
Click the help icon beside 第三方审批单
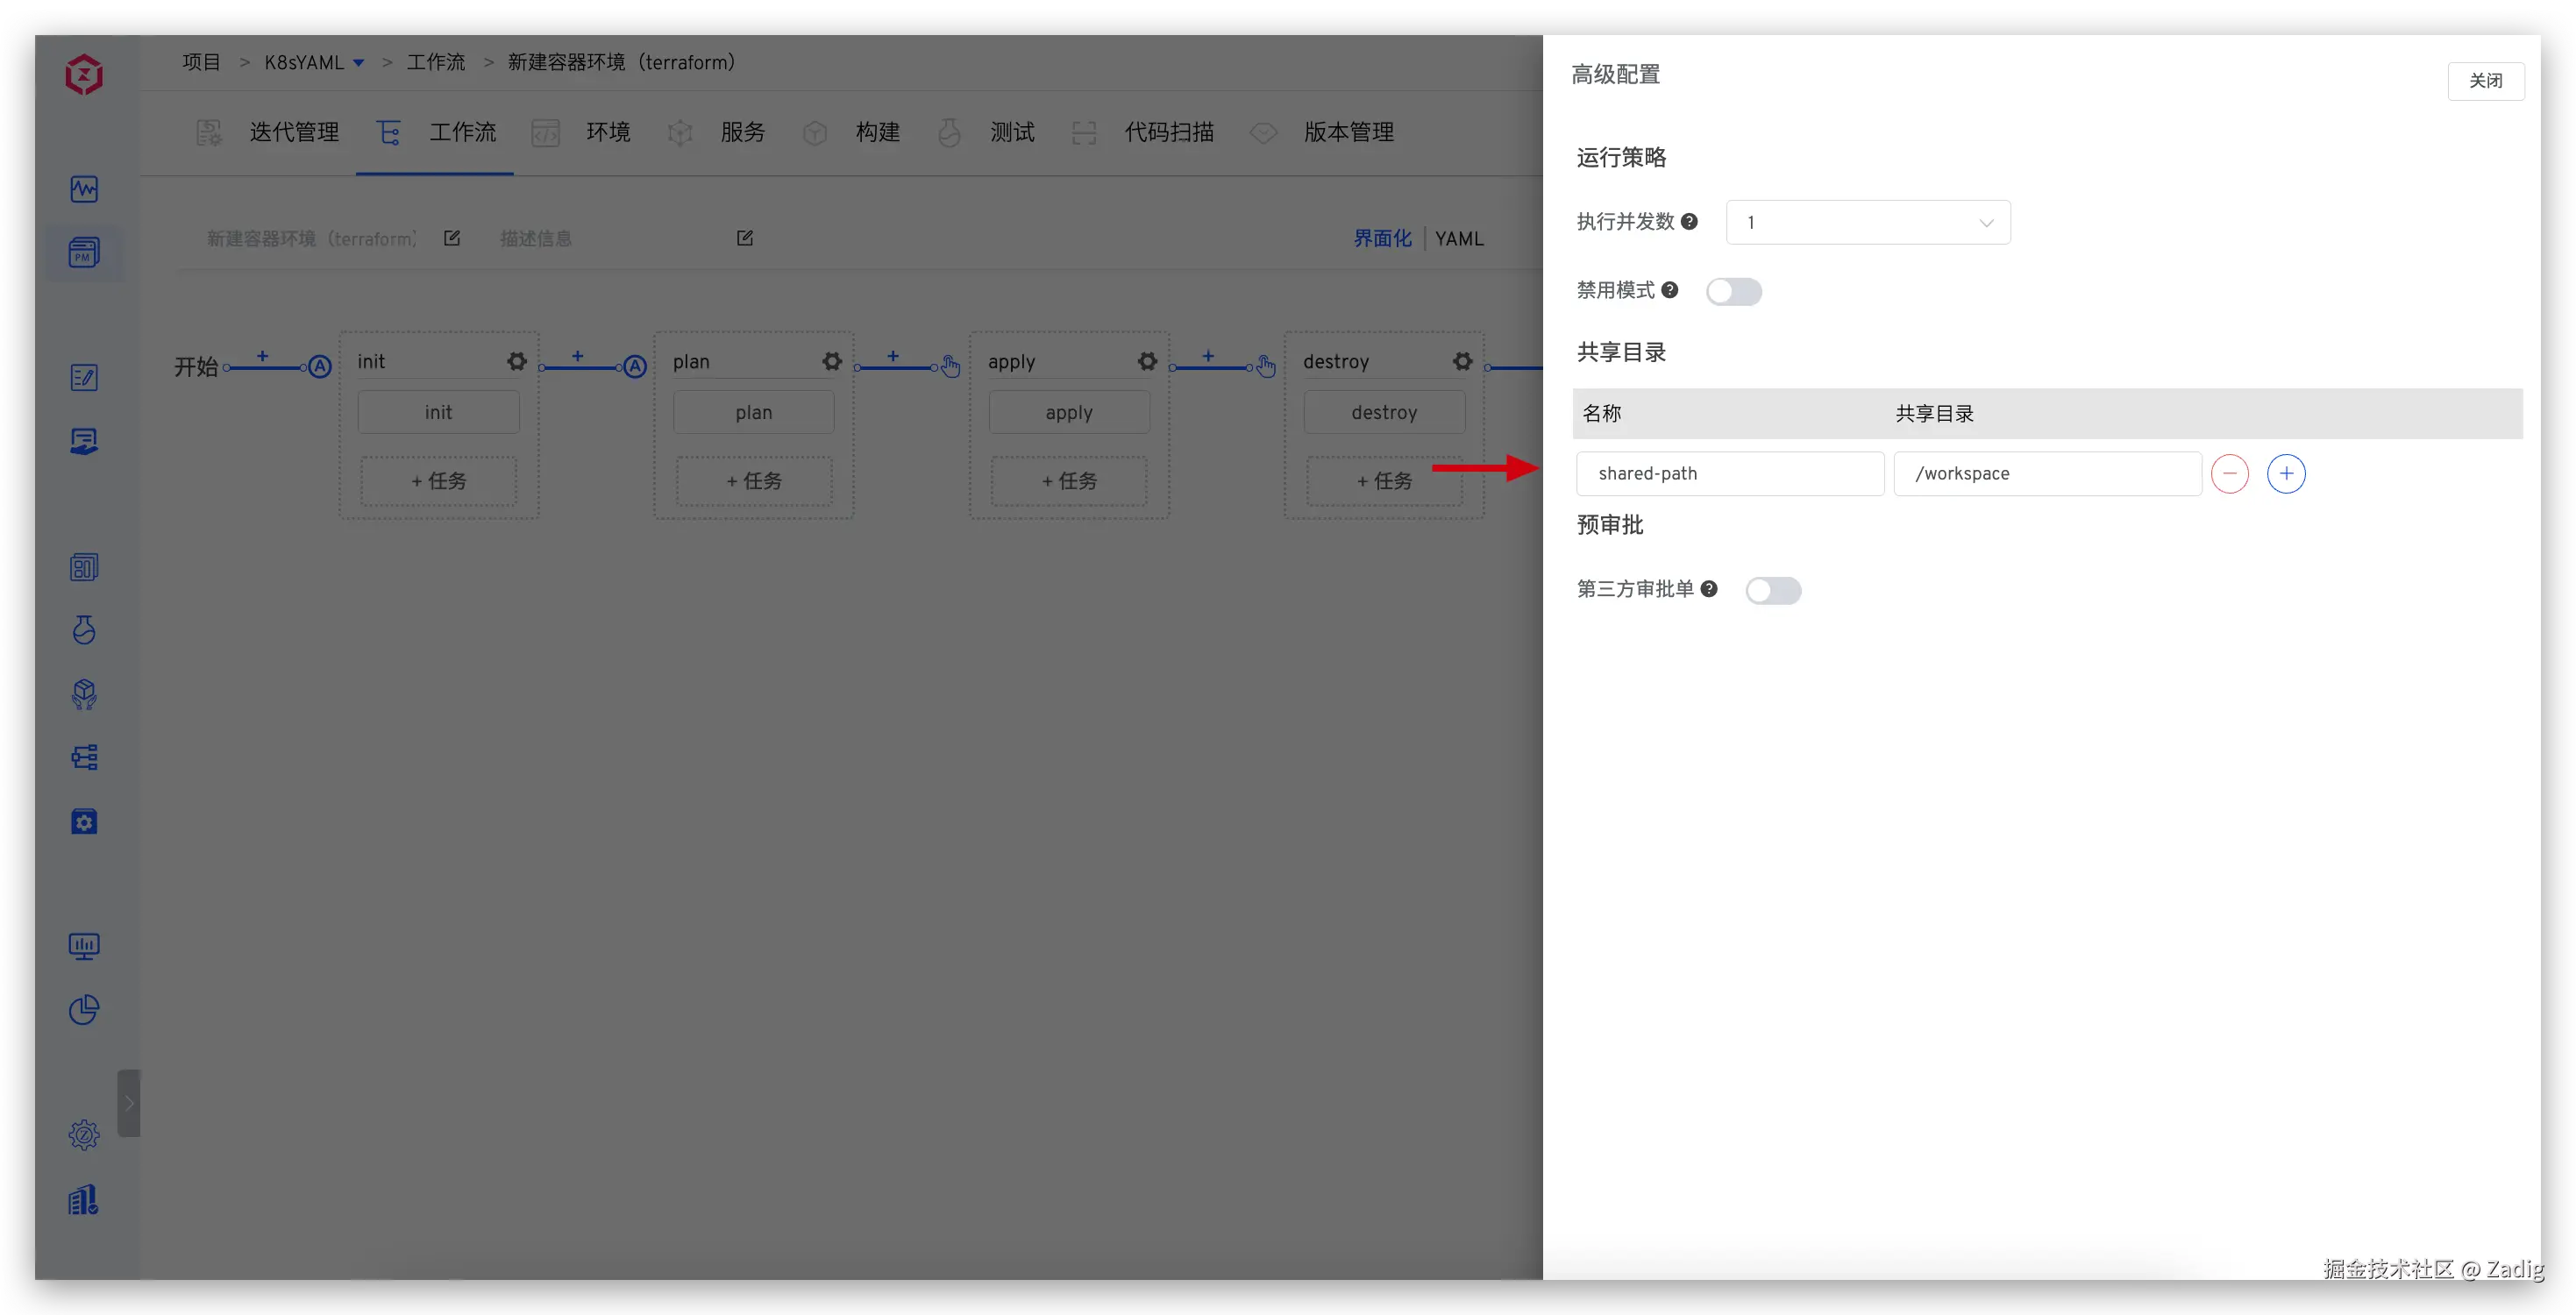click(1709, 589)
